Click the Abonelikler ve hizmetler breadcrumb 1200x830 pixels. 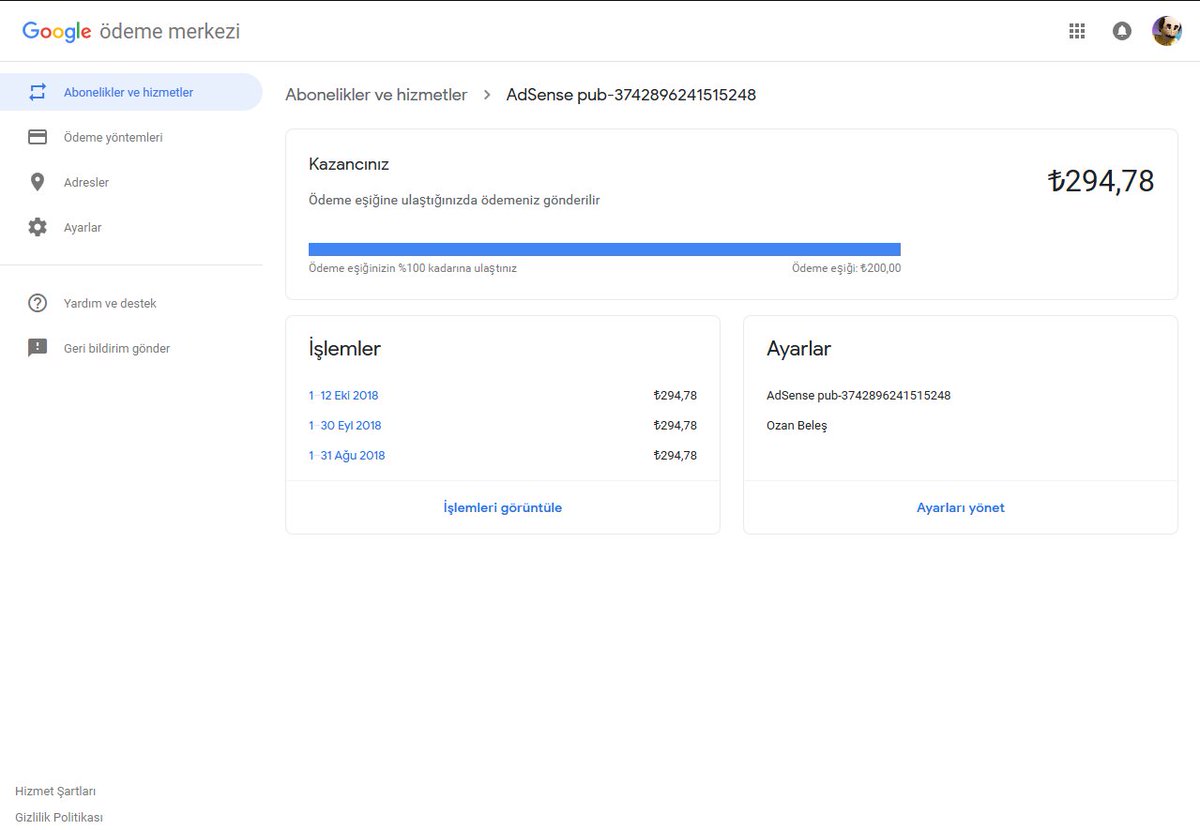[376, 95]
